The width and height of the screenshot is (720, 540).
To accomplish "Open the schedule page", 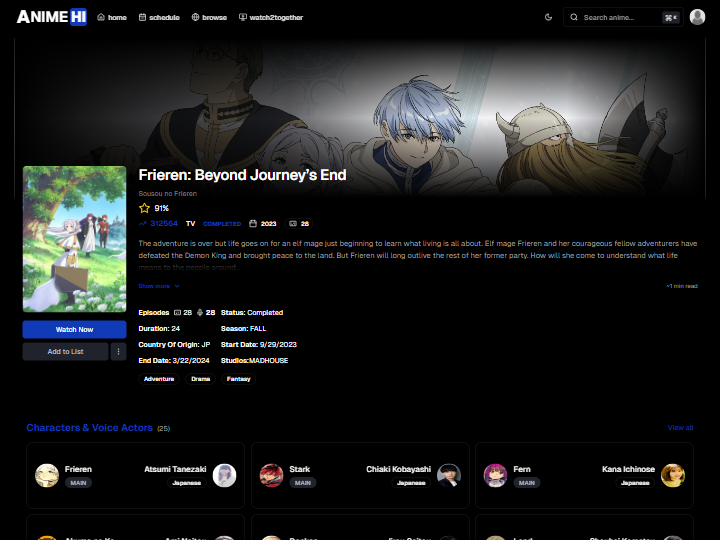I will point(159,17).
